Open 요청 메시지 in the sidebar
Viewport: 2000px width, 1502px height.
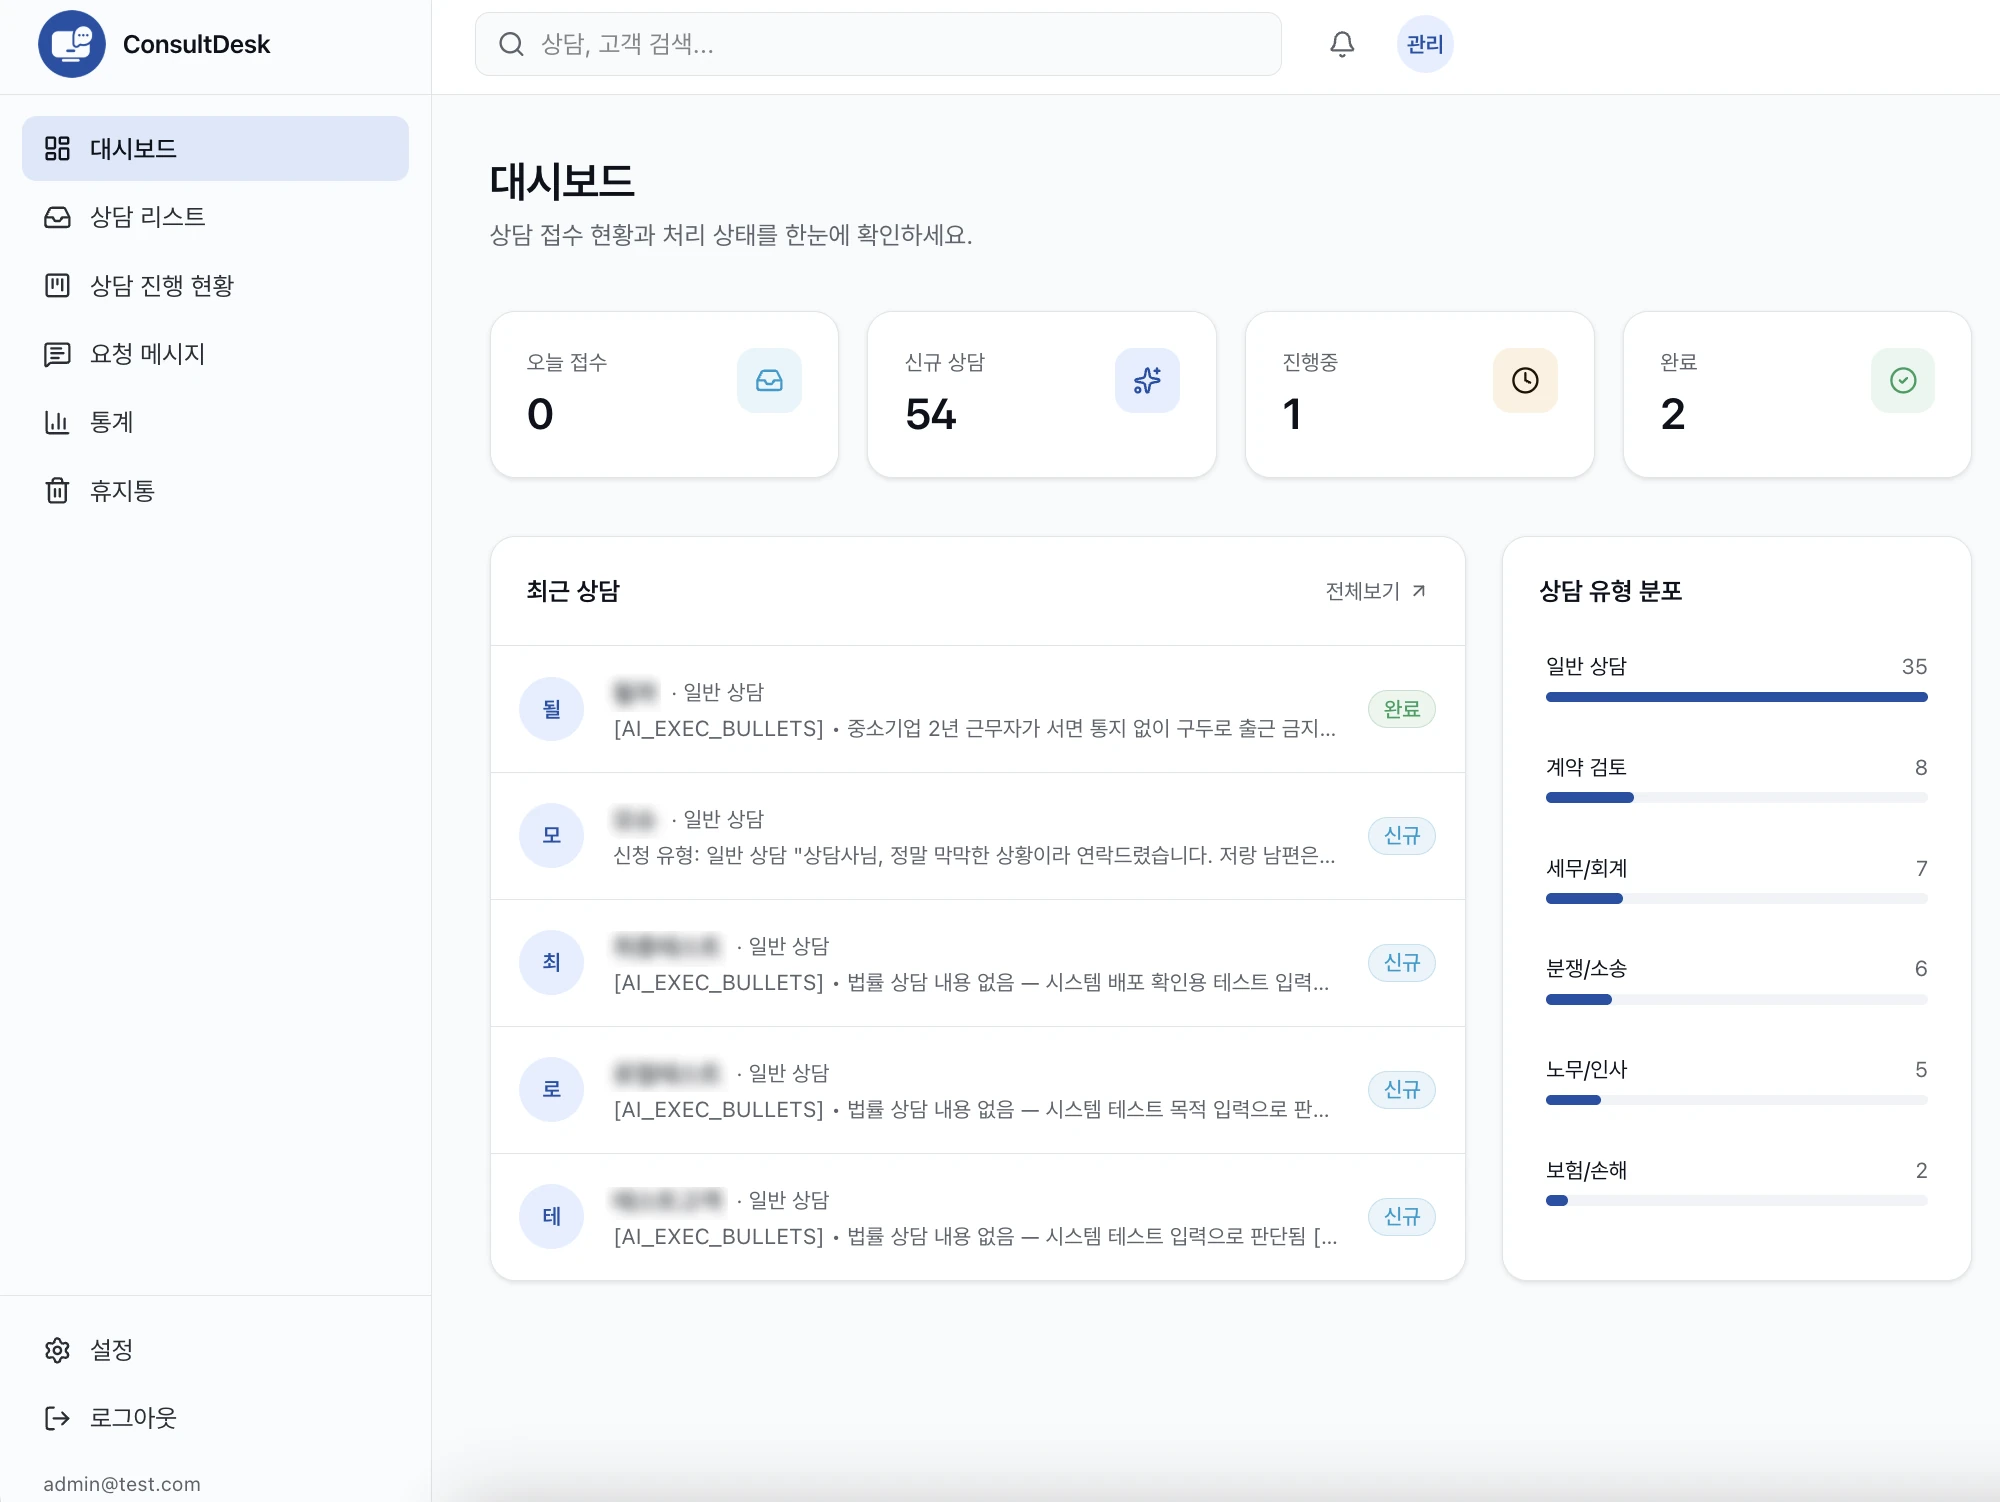click(x=215, y=354)
